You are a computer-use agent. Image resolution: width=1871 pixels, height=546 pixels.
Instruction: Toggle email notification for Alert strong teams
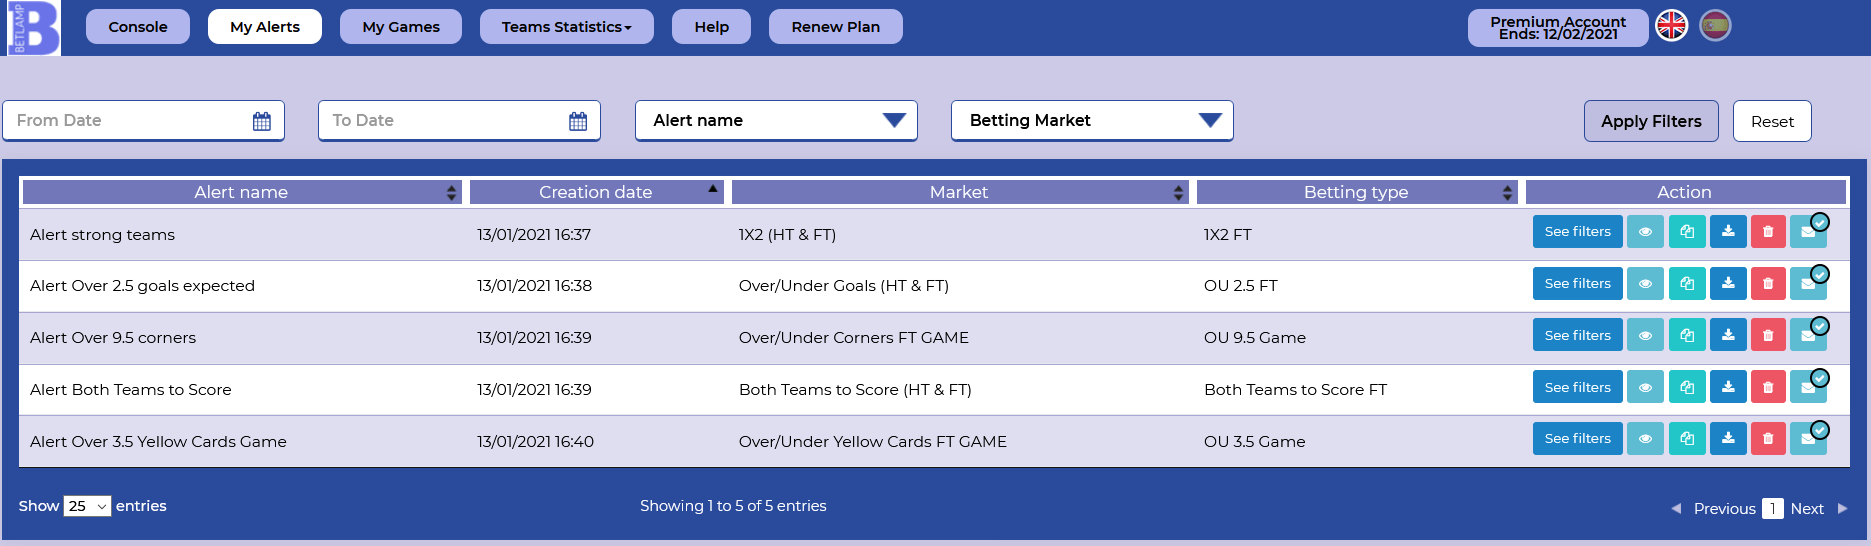click(1809, 232)
